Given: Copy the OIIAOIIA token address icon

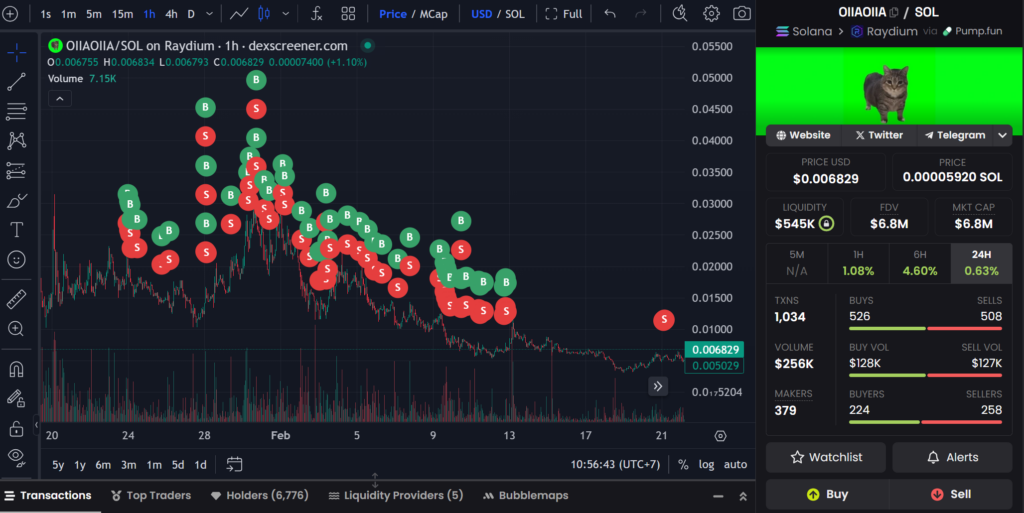Looking at the screenshot, I should pos(894,12).
